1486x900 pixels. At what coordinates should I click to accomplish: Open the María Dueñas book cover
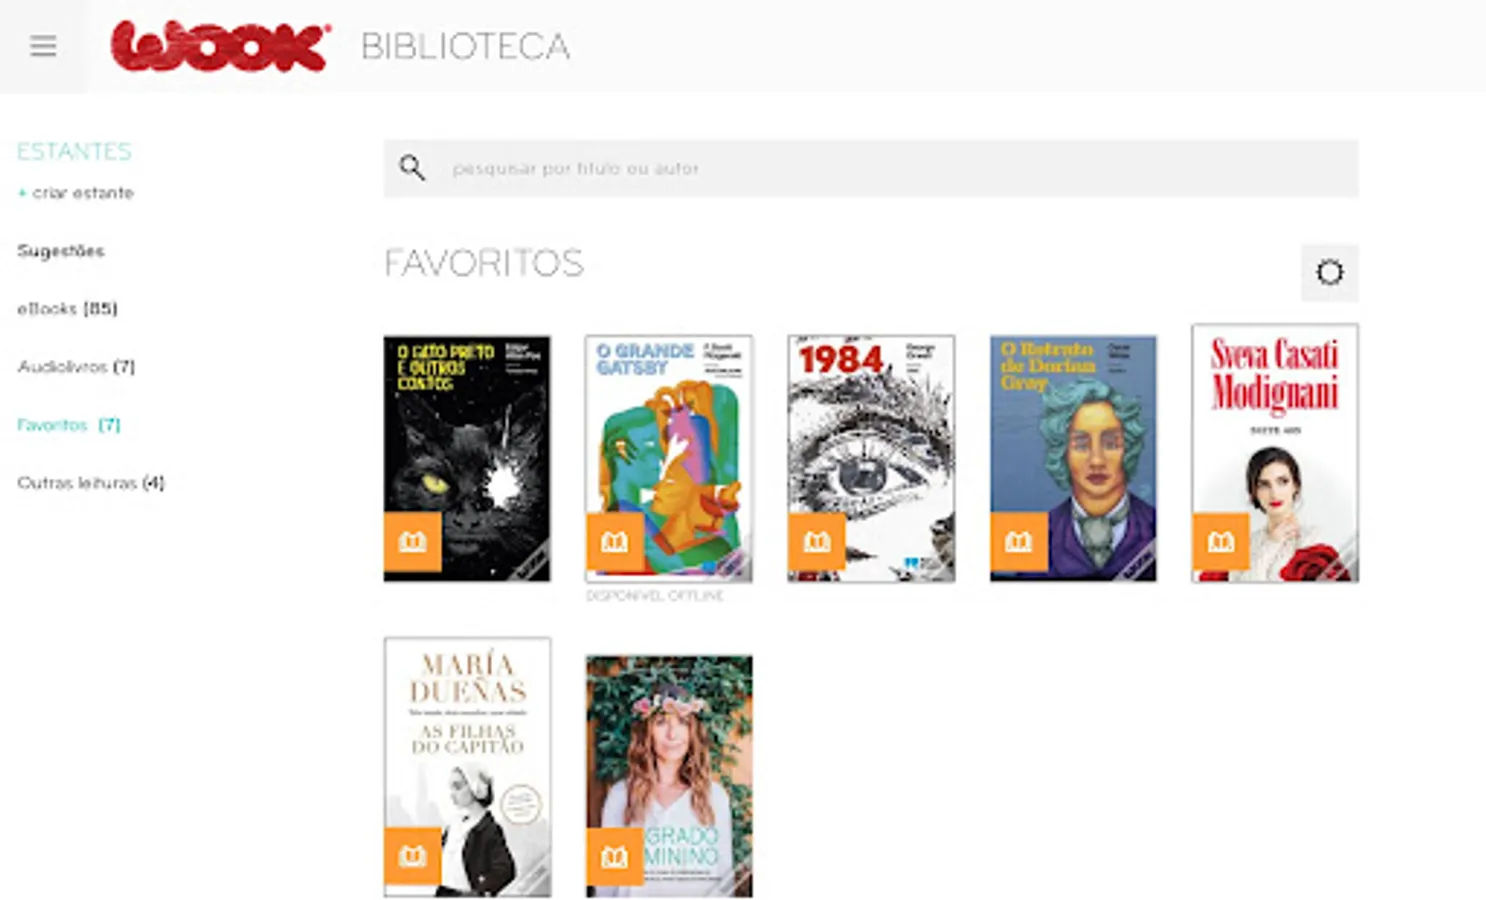pyautogui.click(x=467, y=767)
